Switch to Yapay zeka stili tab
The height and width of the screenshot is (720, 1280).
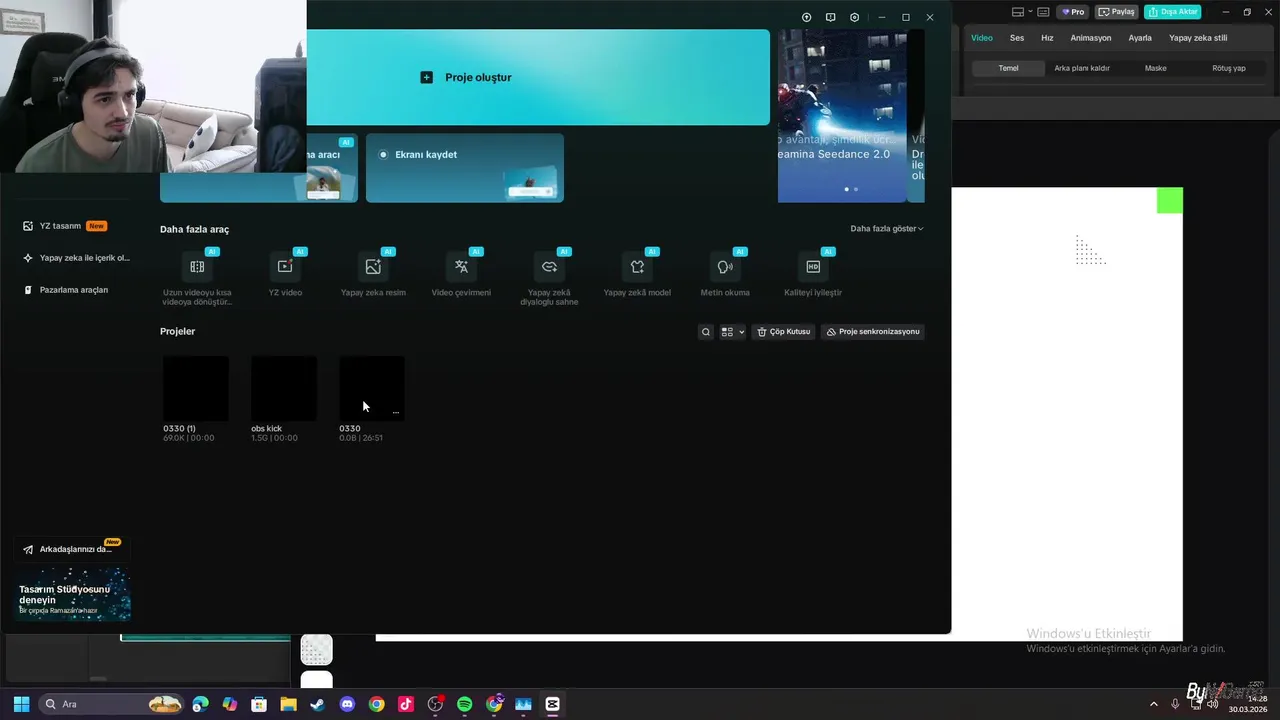pyautogui.click(x=1198, y=38)
